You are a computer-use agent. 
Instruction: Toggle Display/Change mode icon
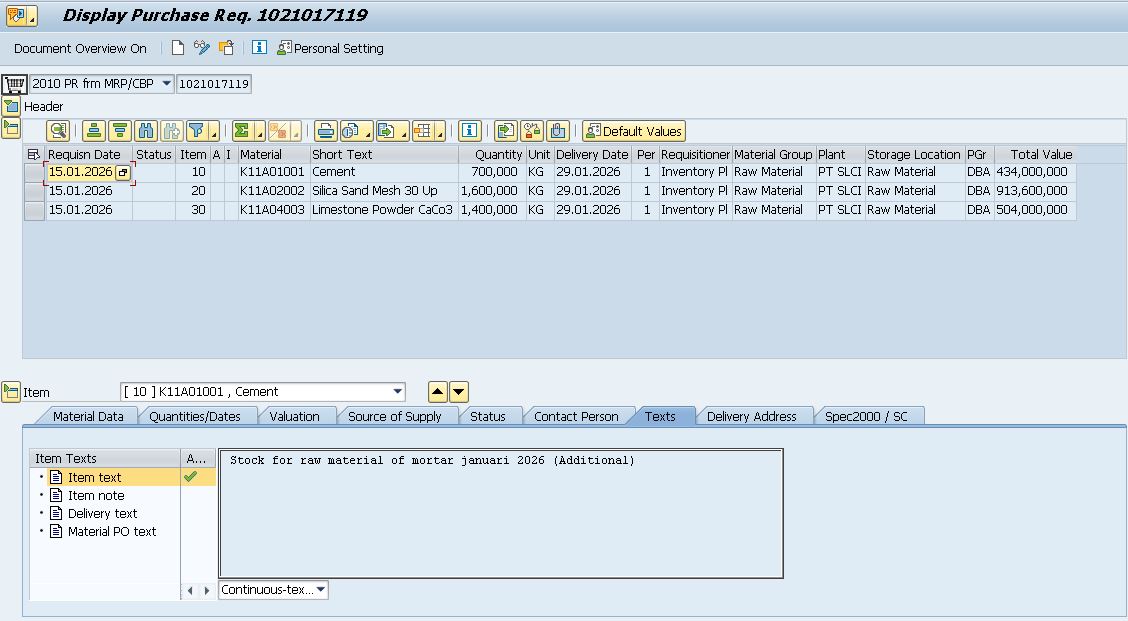[202, 48]
